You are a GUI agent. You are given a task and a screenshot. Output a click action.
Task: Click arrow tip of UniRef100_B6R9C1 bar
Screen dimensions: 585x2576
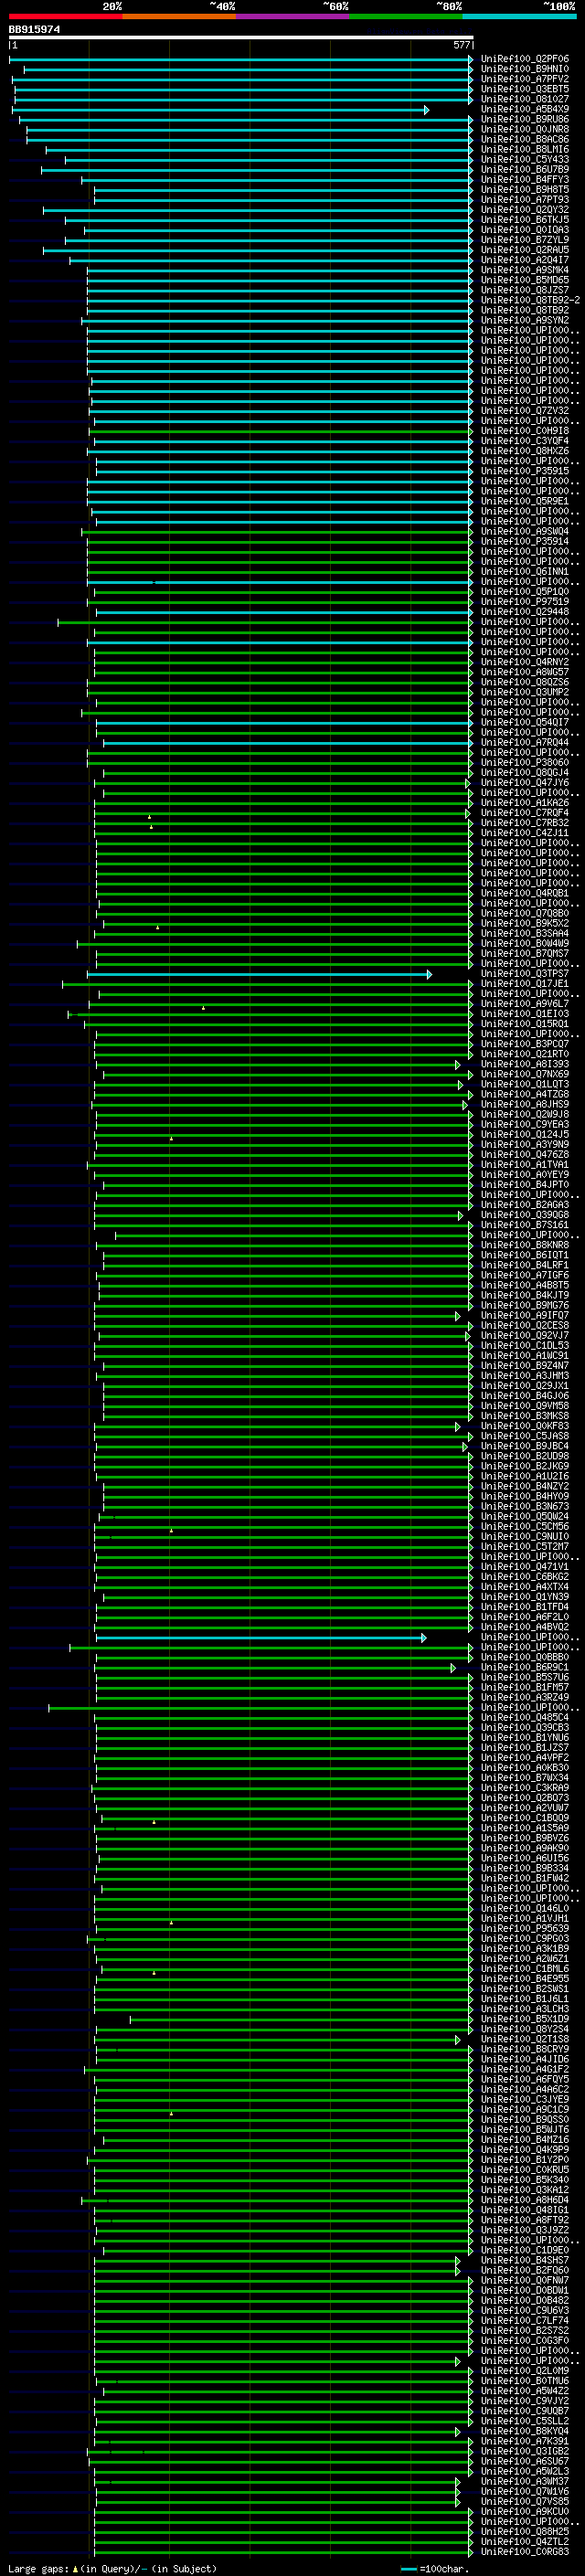coord(453,1668)
